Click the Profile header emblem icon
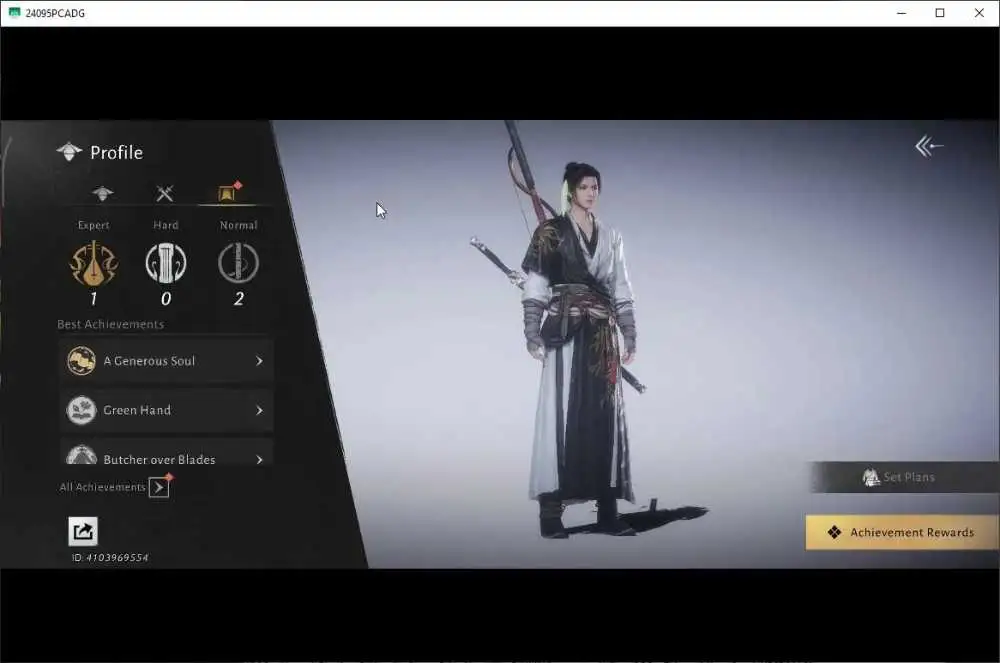 pos(69,152)
